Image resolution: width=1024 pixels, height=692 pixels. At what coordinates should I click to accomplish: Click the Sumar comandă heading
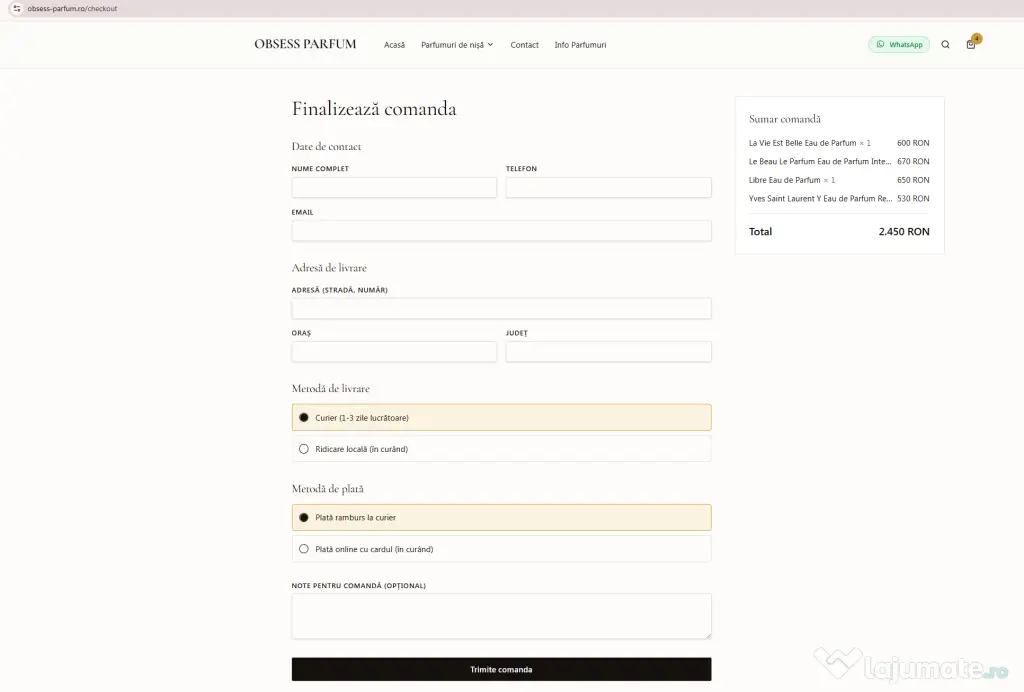point(784,119)
